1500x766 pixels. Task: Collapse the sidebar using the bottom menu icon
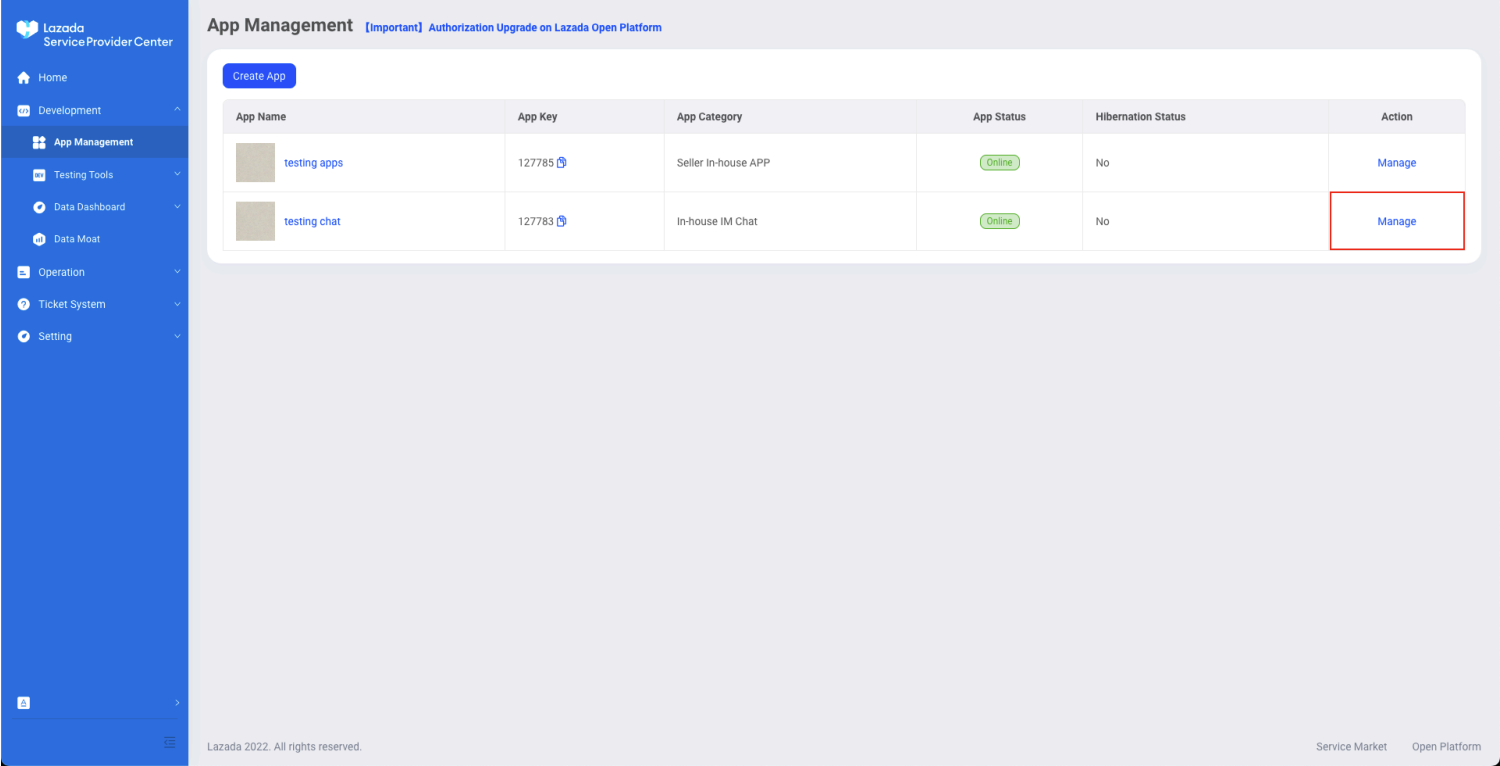click(x=169, y=742)
